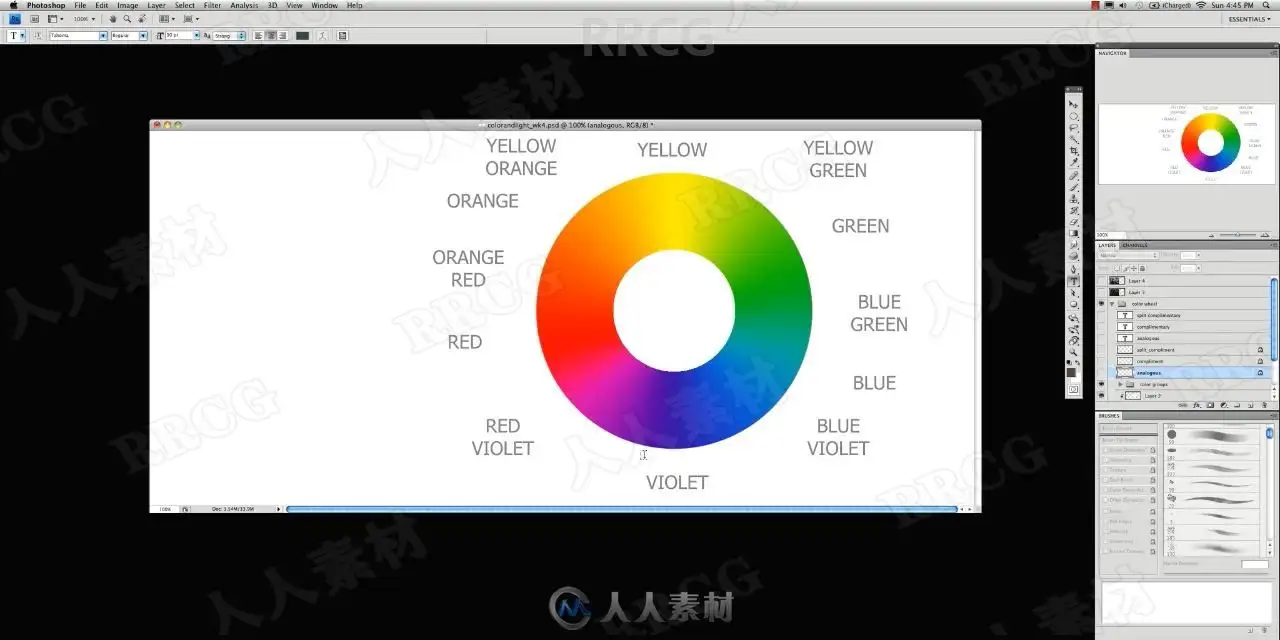Select the Clone Stamp tool
The image size is (1280, 640).
(1074, 199)
